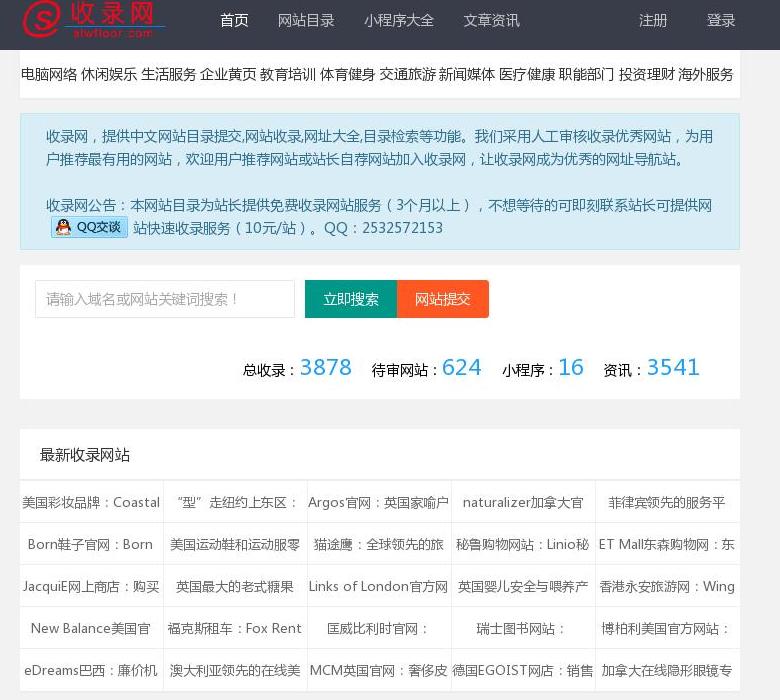Open MCM英国官网：奢侈皮 listing
This screenshot has width=780, height=700.
coord(379,671)
